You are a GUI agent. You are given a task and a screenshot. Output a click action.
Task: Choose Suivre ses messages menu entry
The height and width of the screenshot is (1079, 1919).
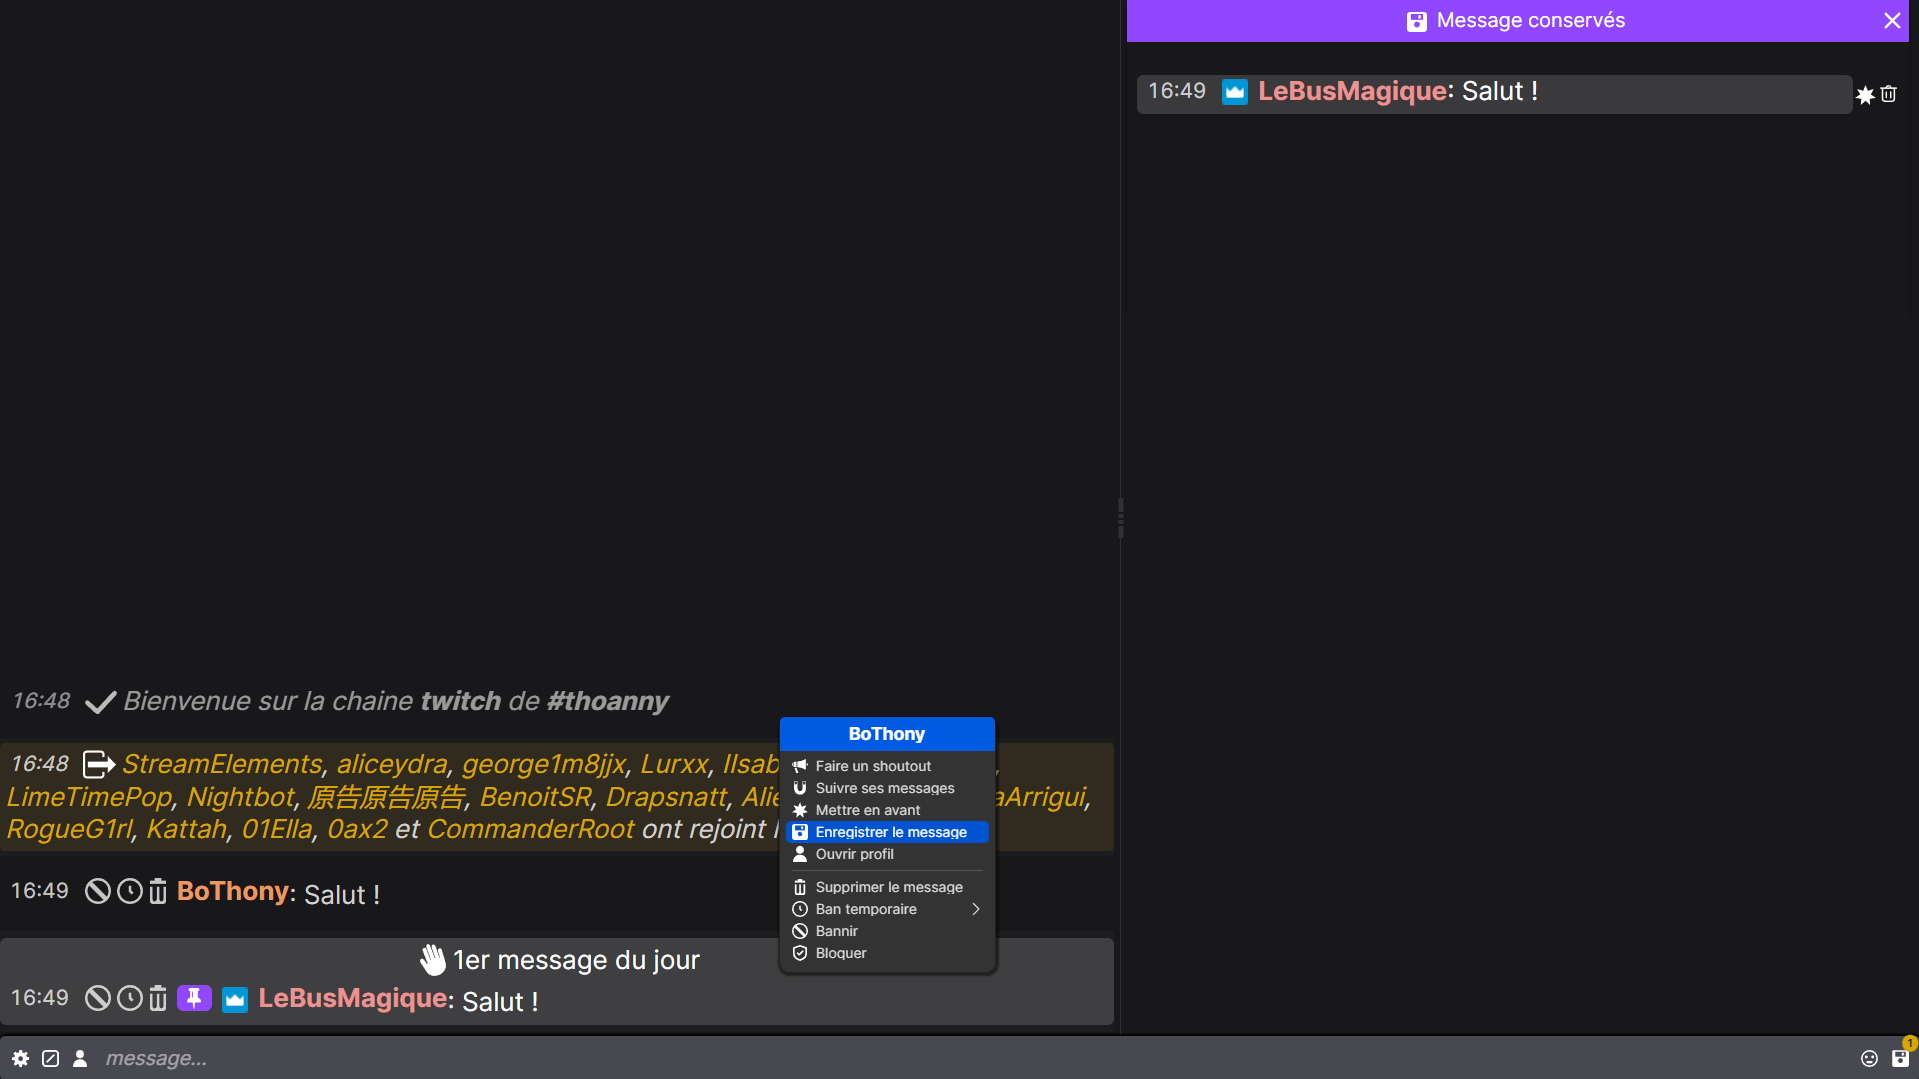click(x=887, y=788)
